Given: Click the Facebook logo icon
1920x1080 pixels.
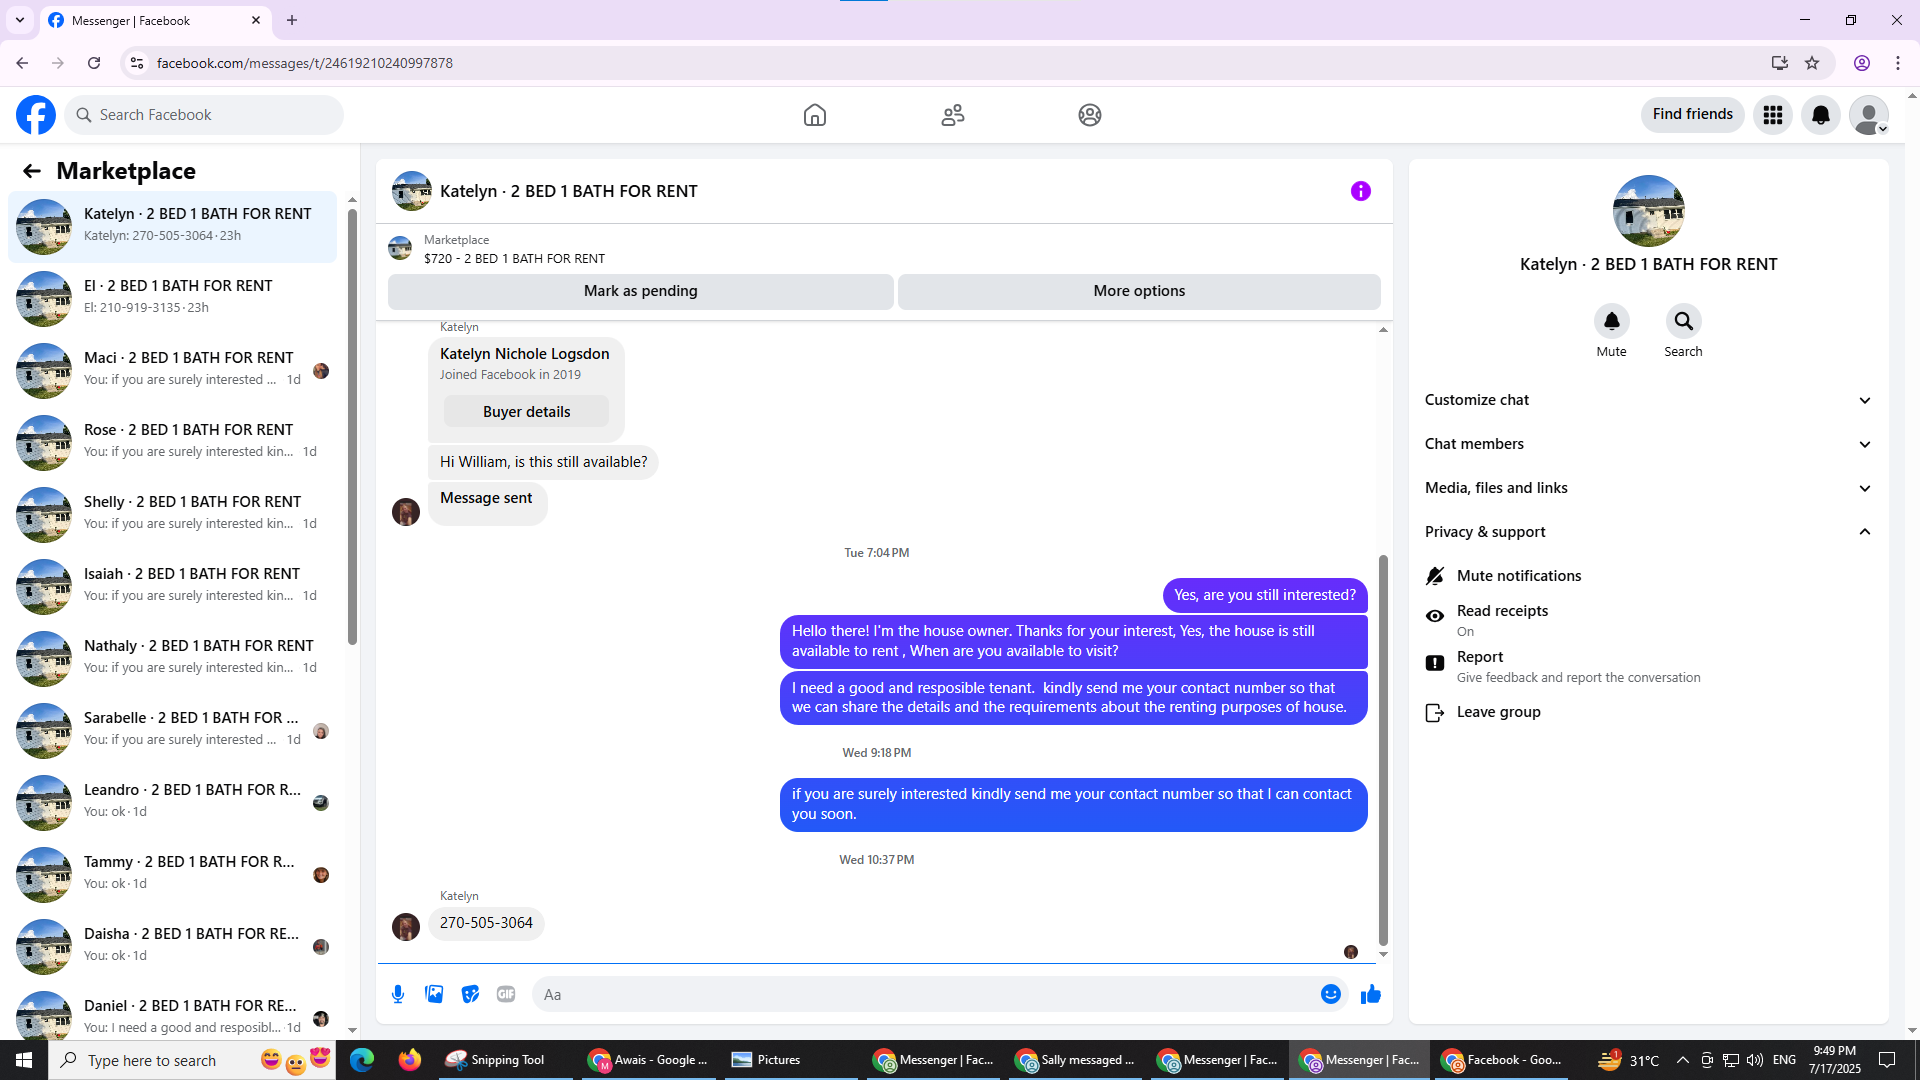Looking at the screenshot, I should [36, 115].
